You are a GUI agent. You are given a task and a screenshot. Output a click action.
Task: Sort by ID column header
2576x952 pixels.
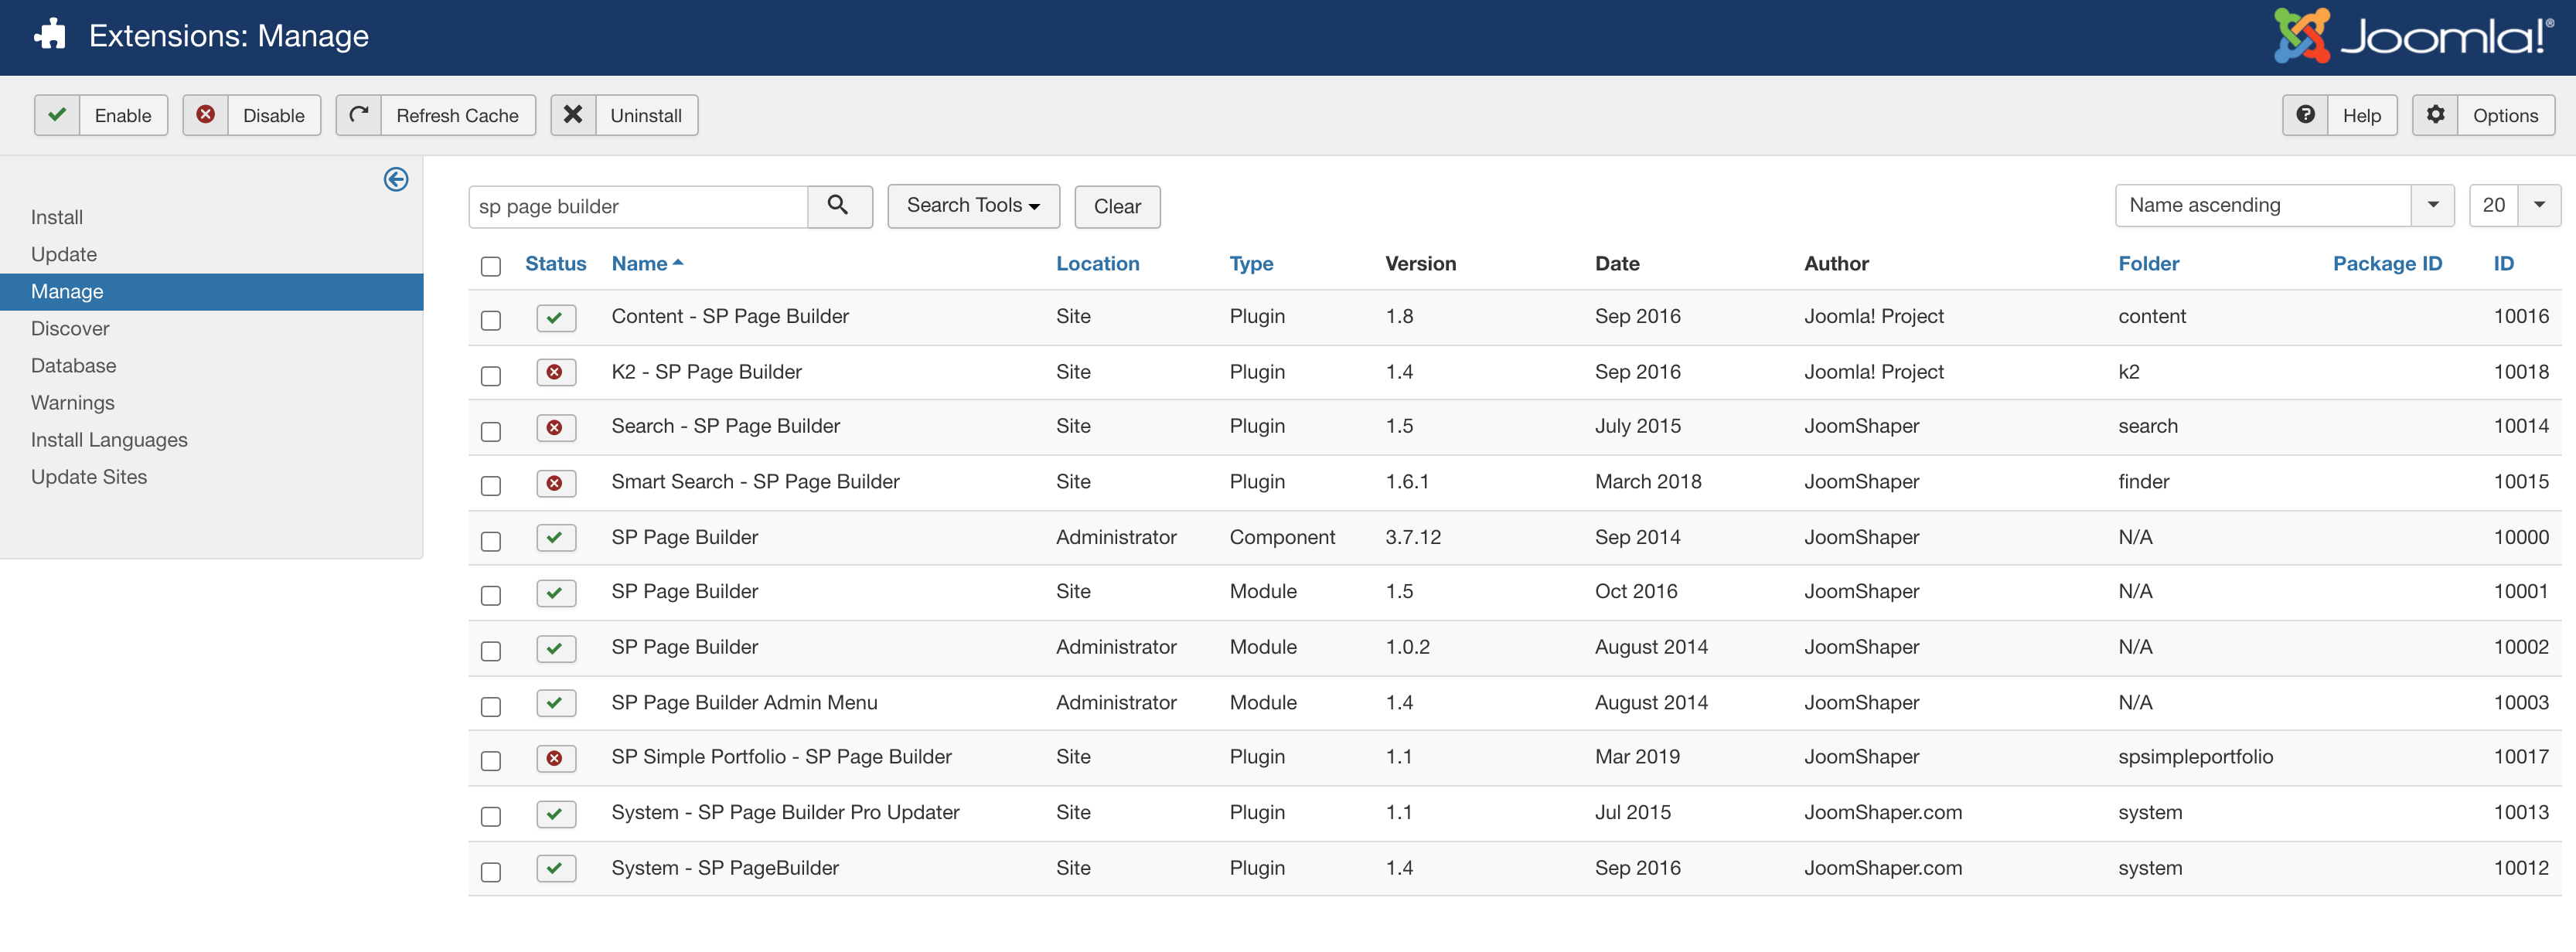pos(2503,263)
